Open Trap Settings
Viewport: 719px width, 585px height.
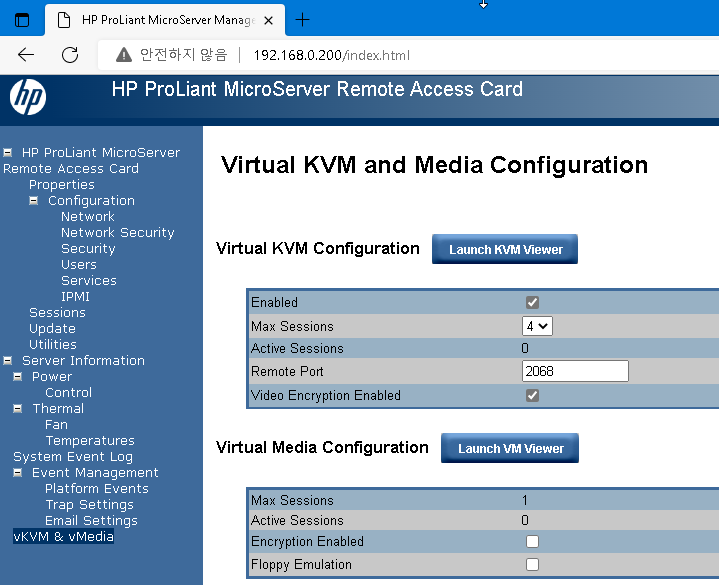tap(89, 505)
